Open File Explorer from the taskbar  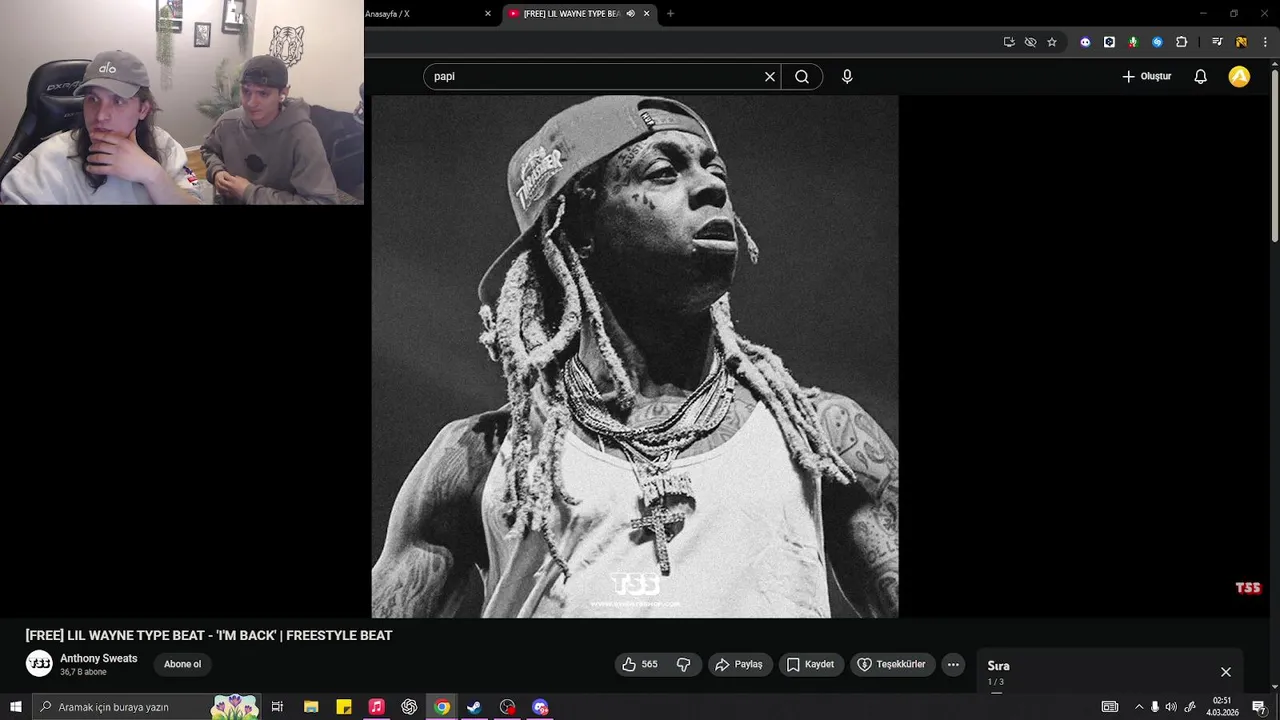tap(311, 707)
